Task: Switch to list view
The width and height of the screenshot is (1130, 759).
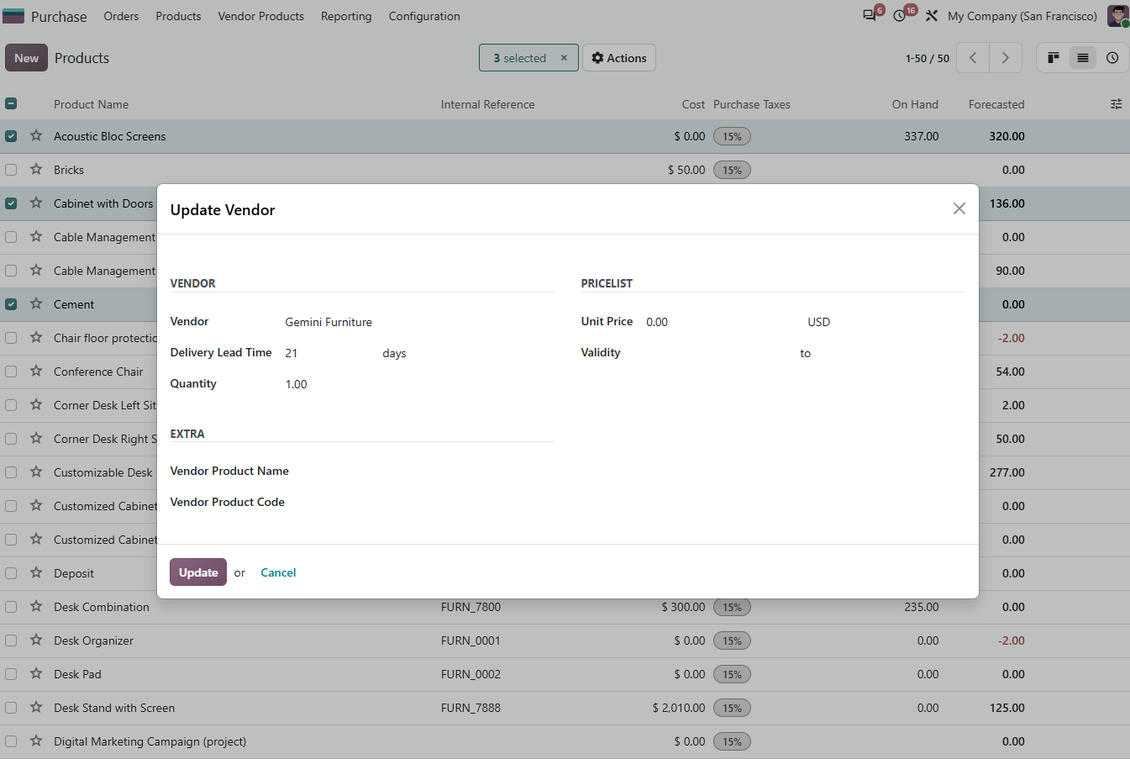Action: pos(1082,58)
